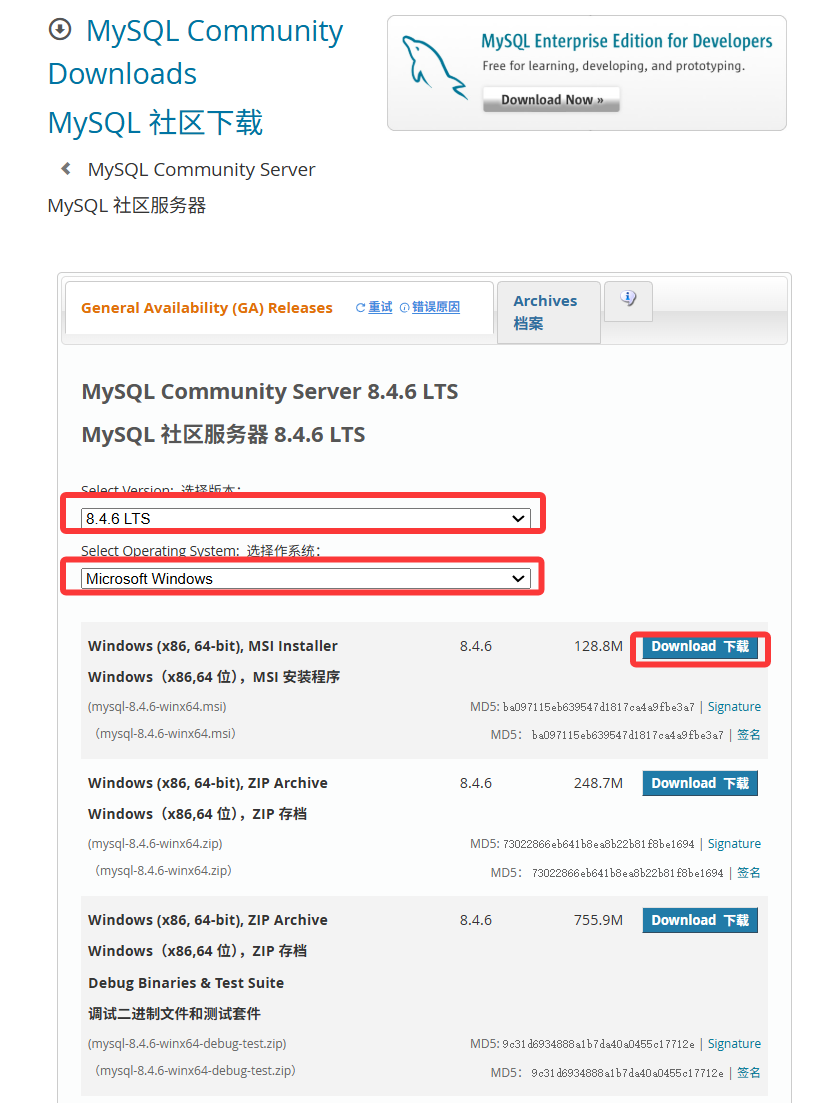The height and width of the screenshot is (1103, 819).
Task: Click the heading MySQL 社区服务器 8.4.6 LTS
Action: click(223, 434)
